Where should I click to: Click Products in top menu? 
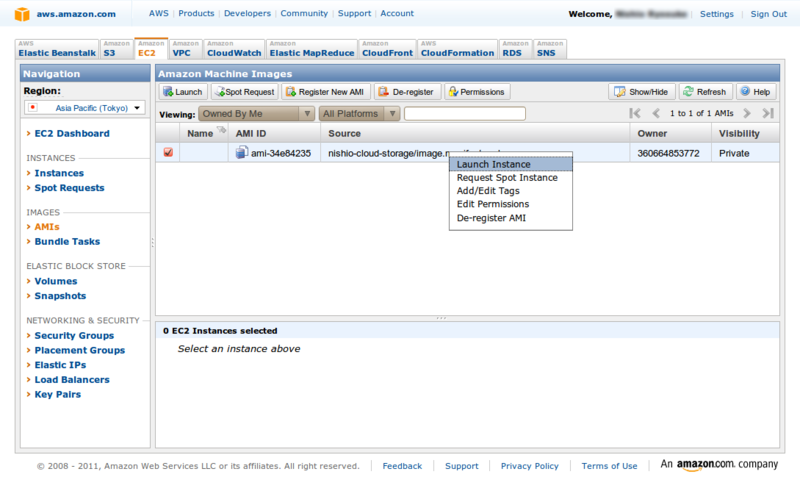[x=196, y=13]
